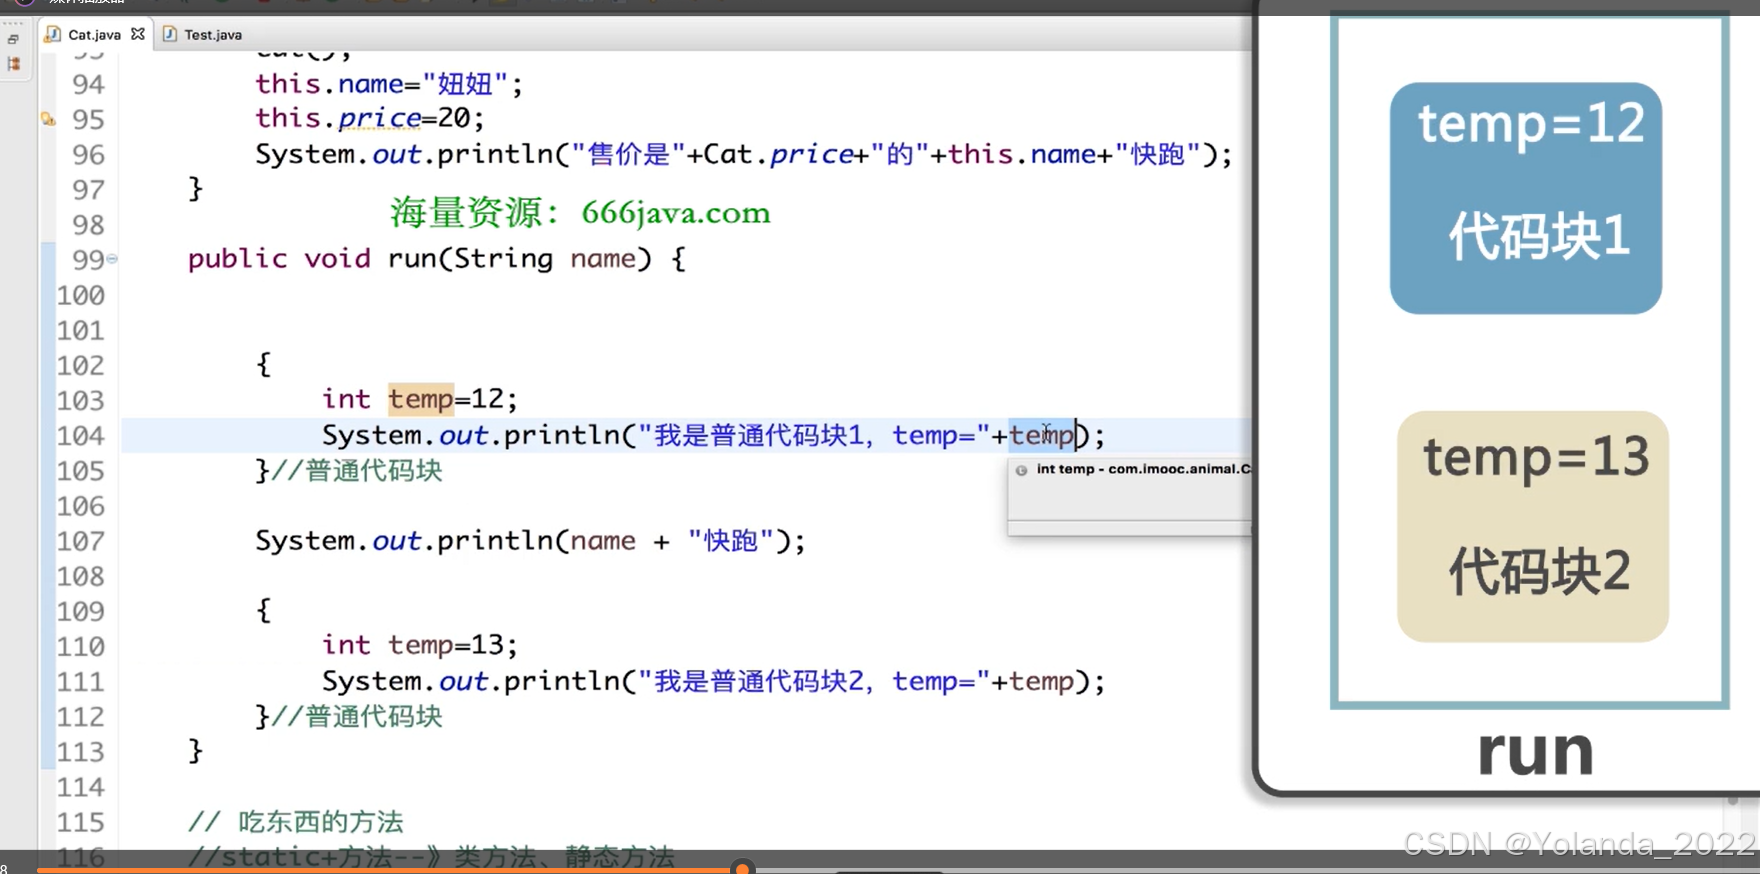The height and width of the screenshot is (874, 1760).
Task: Click the 'temp=13 代码块2' beige box
Action: [x=1533, y=526]
